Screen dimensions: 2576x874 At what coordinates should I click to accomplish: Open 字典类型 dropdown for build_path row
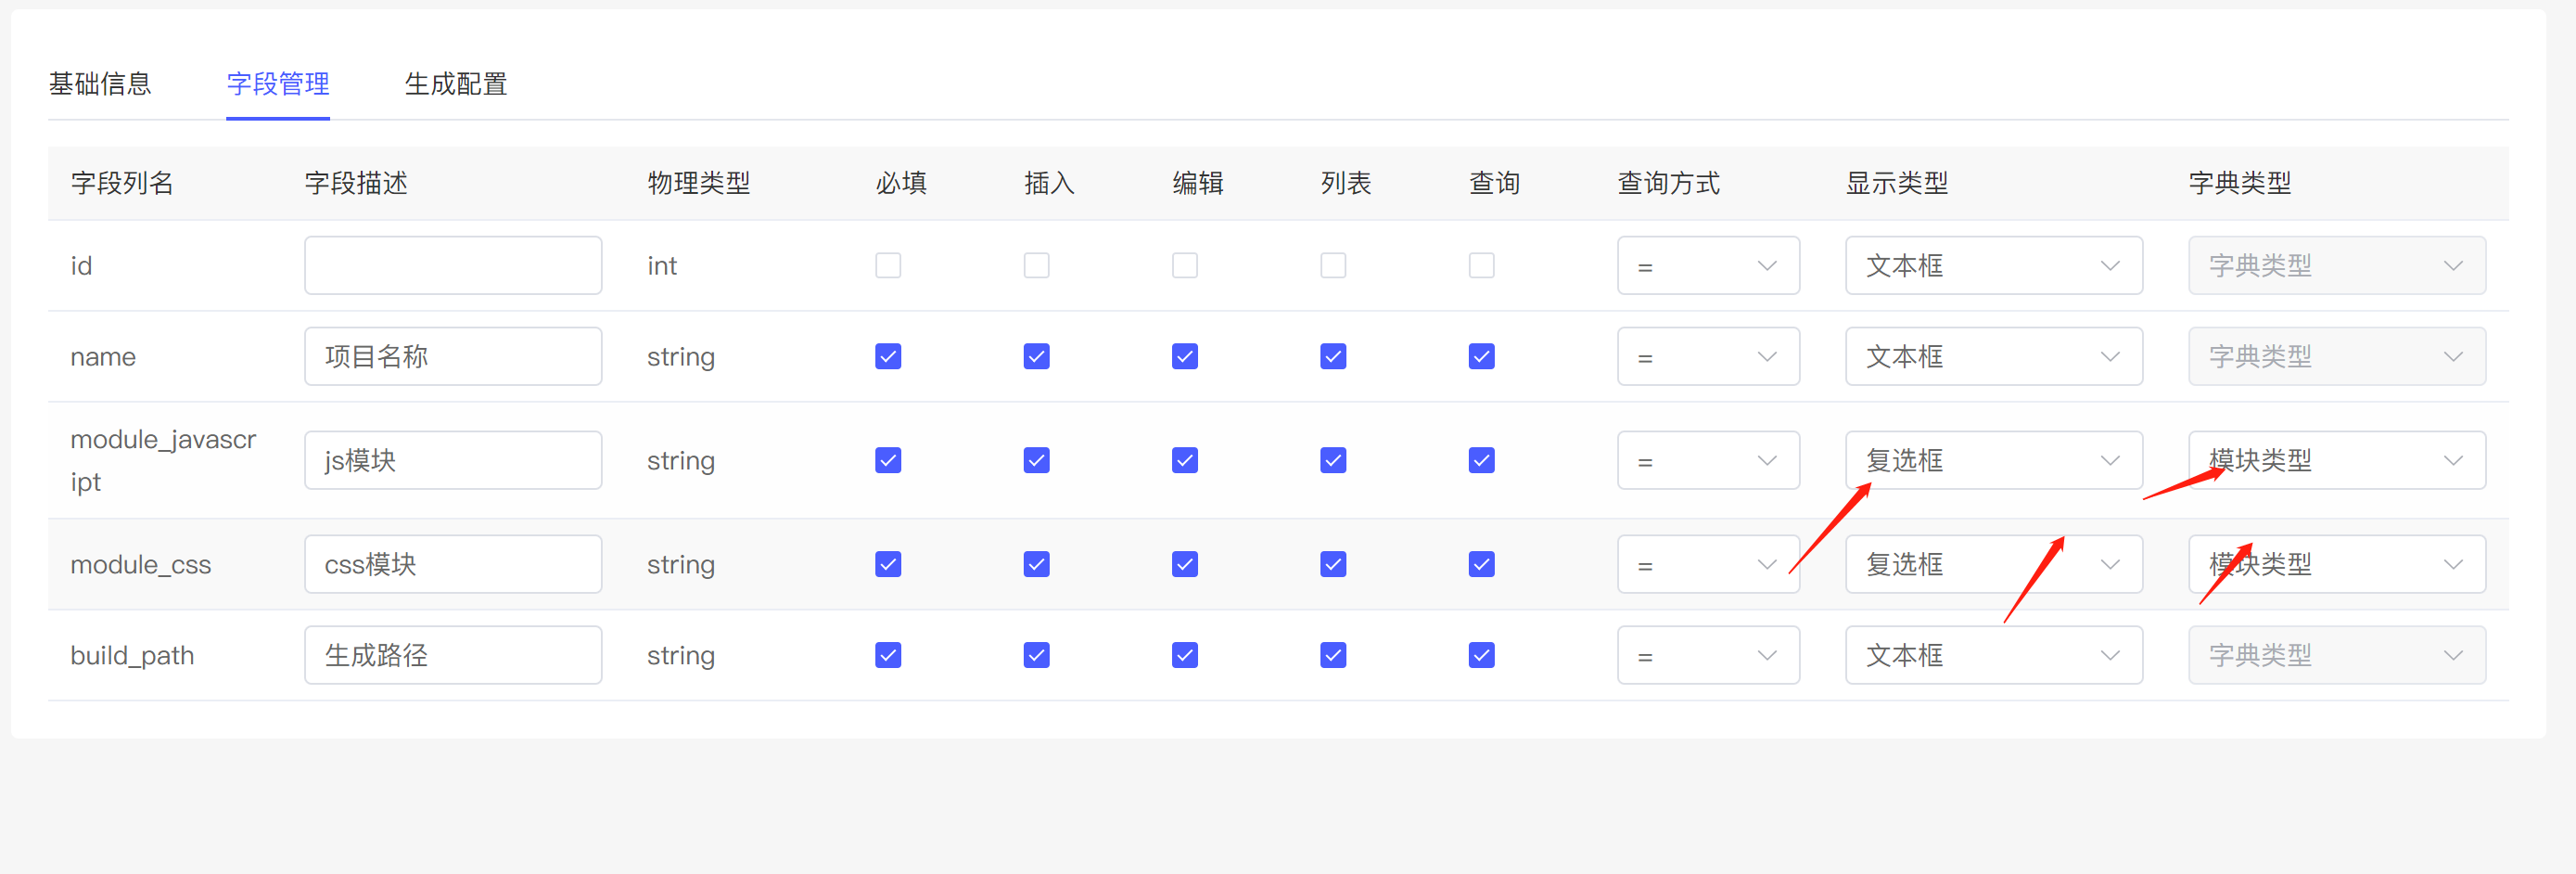coord(2337,655)
